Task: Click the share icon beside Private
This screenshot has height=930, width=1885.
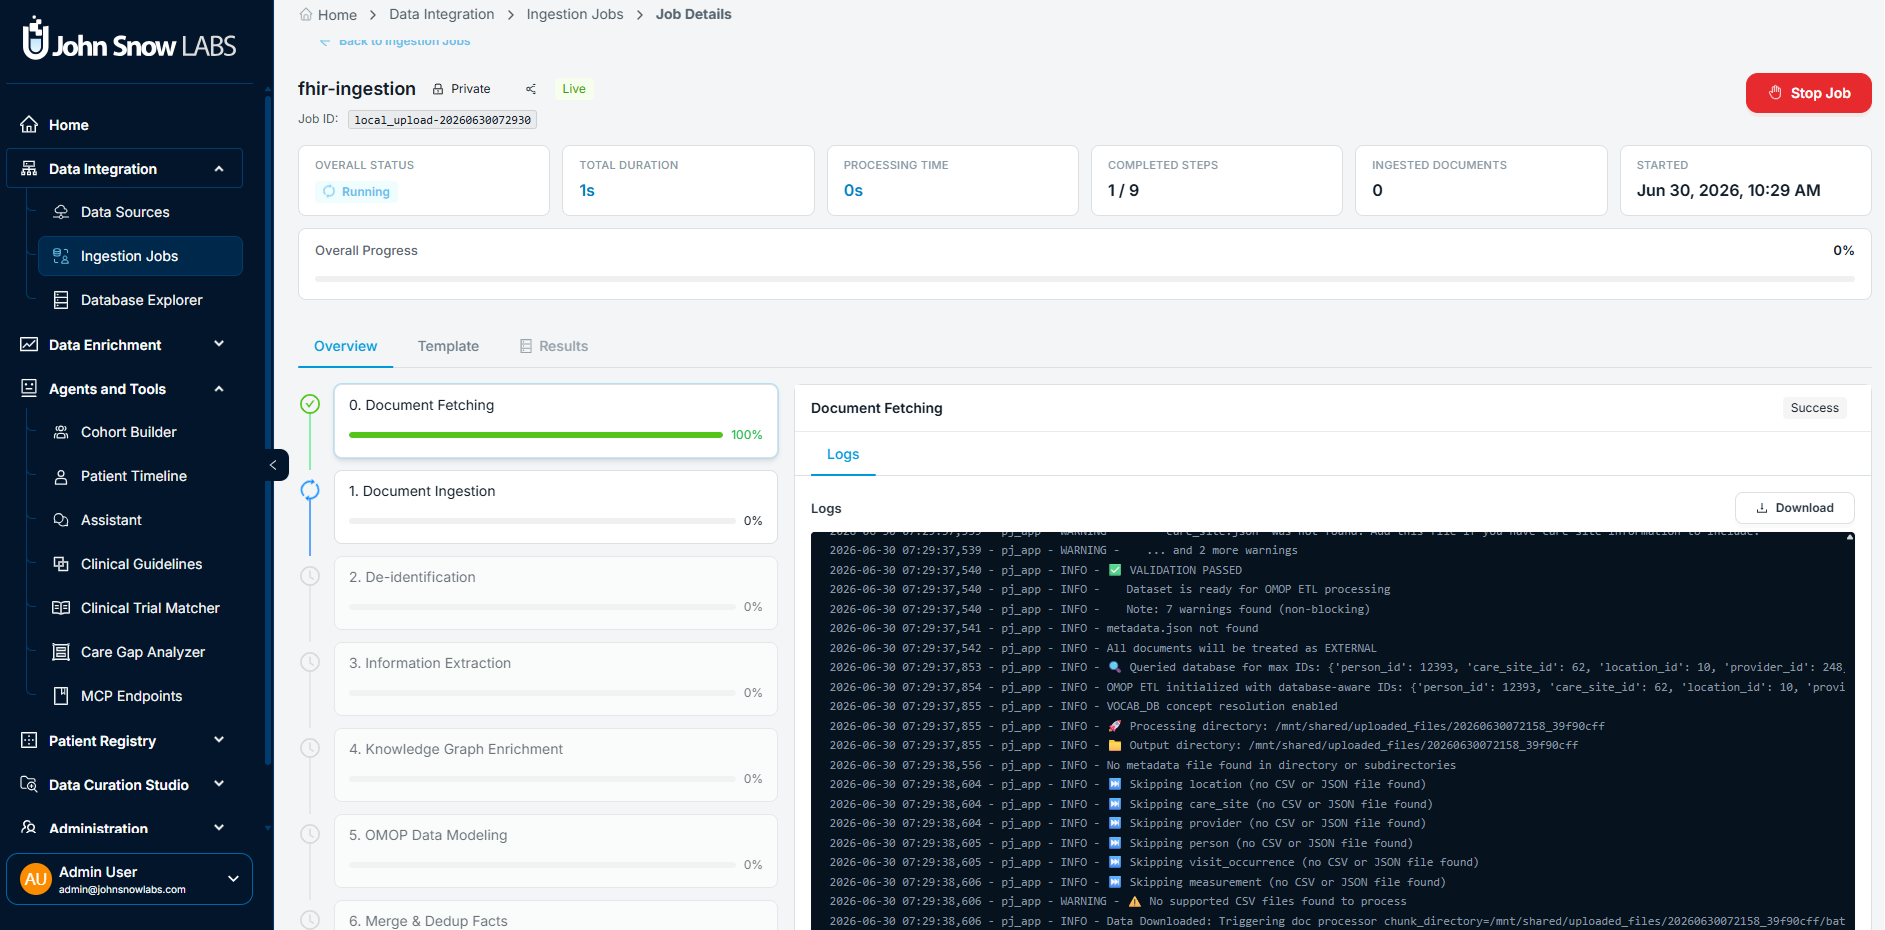Action: tap(531, 89)
